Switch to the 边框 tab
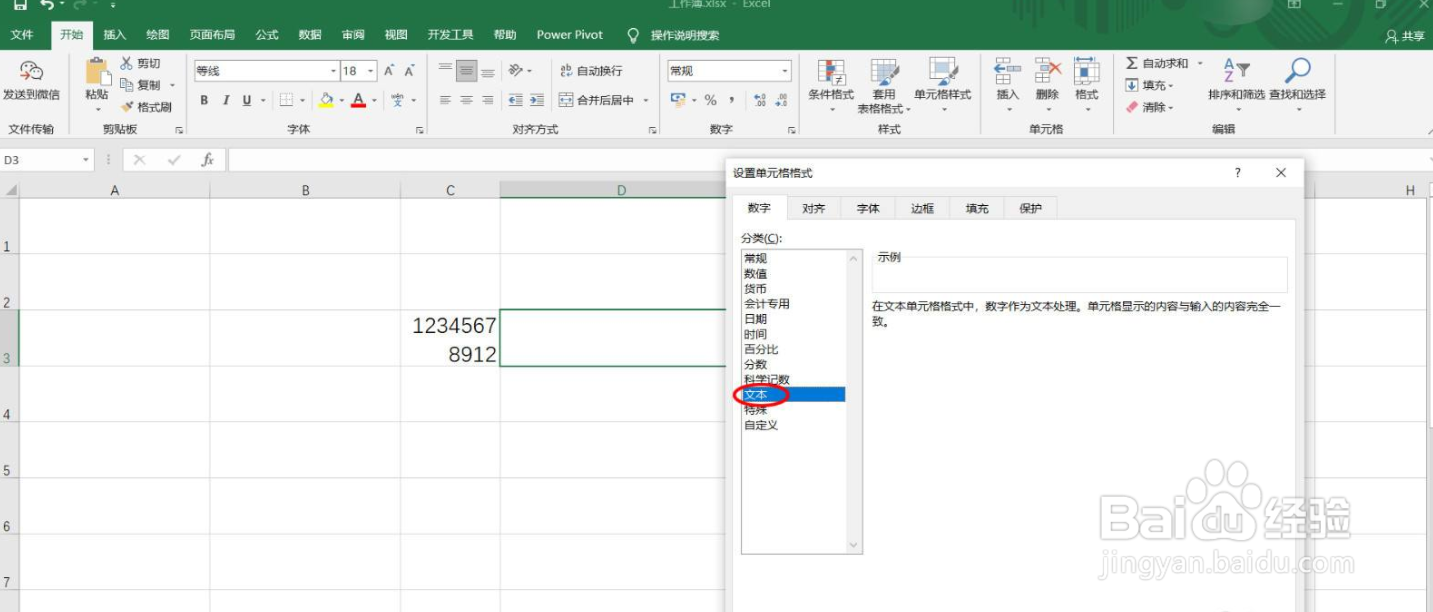The height and width of the screenshot is (612, 1433). [x=921, y=208]
